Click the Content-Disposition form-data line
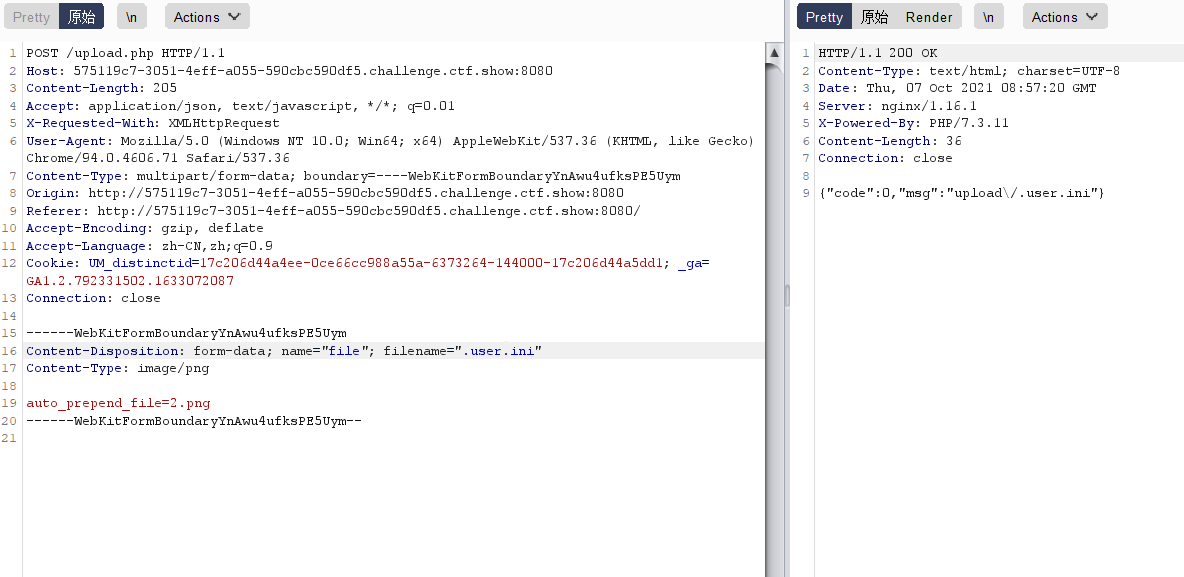The height and width of the screenshot is (577, 1184). coord(284,351)
